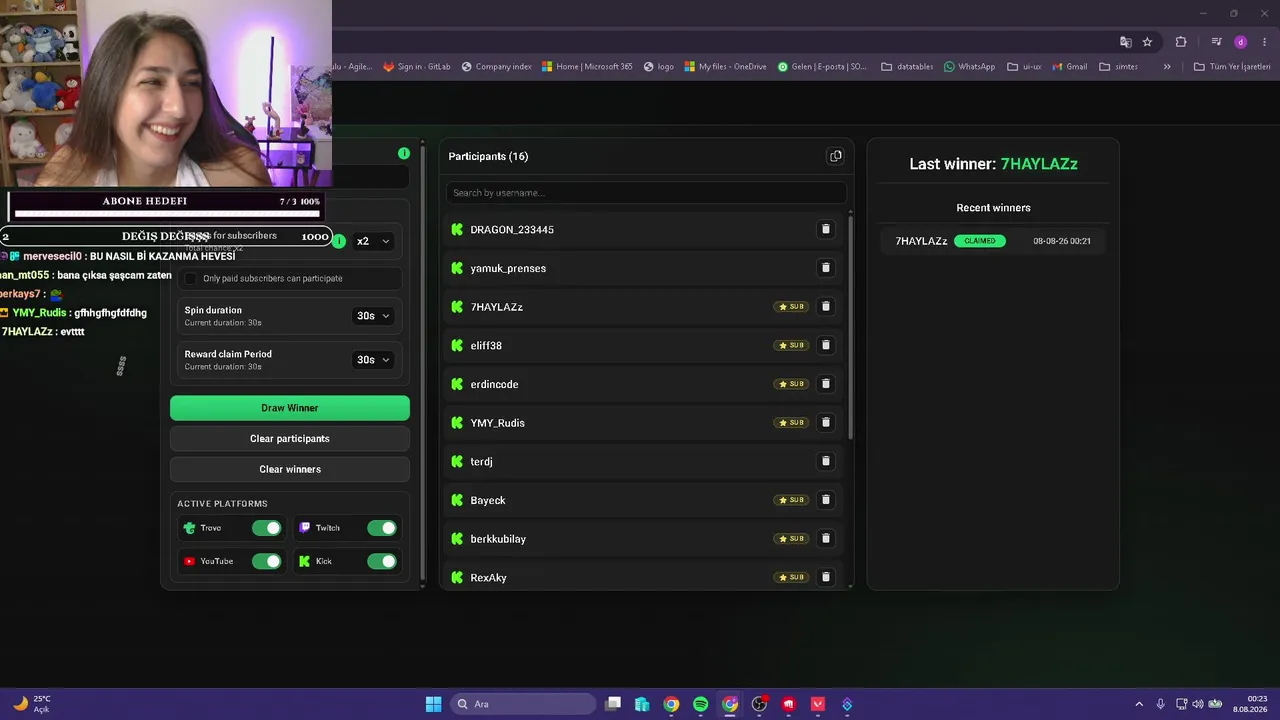Open the Gmail bookmark

pos(1069,67)
